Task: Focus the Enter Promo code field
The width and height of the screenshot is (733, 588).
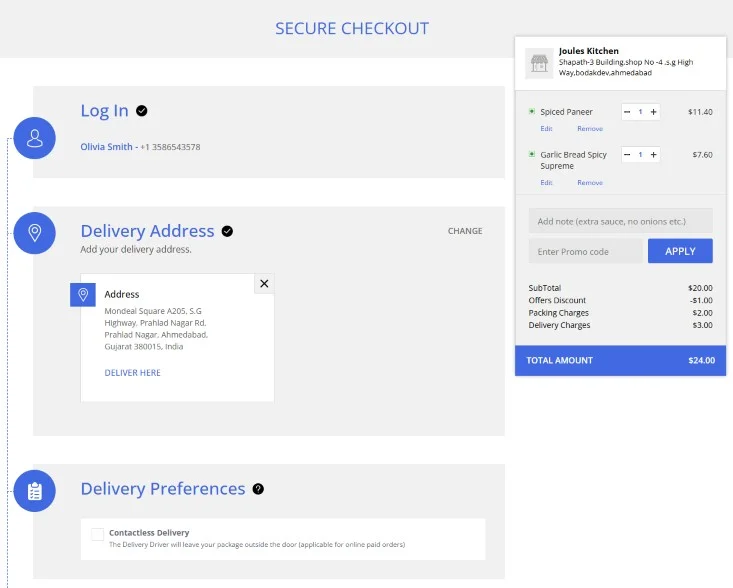Action: click(585, 251)
